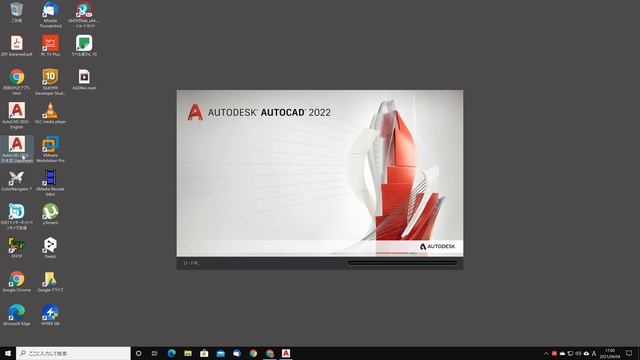Select the XMedia Recode 64bit shortcut
The width and height of the screenshot is (640, 360).
pyautogui.click(x=50, y=183)
